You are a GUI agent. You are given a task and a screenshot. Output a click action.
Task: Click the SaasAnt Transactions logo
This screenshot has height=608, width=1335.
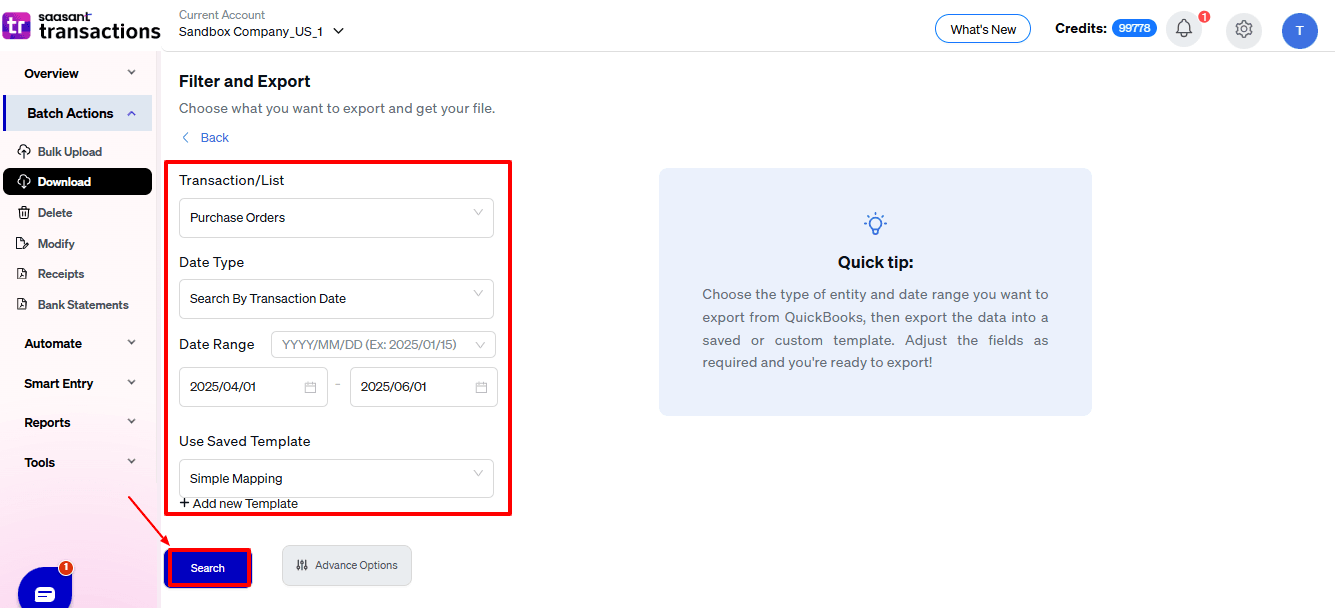click(81, 25)
